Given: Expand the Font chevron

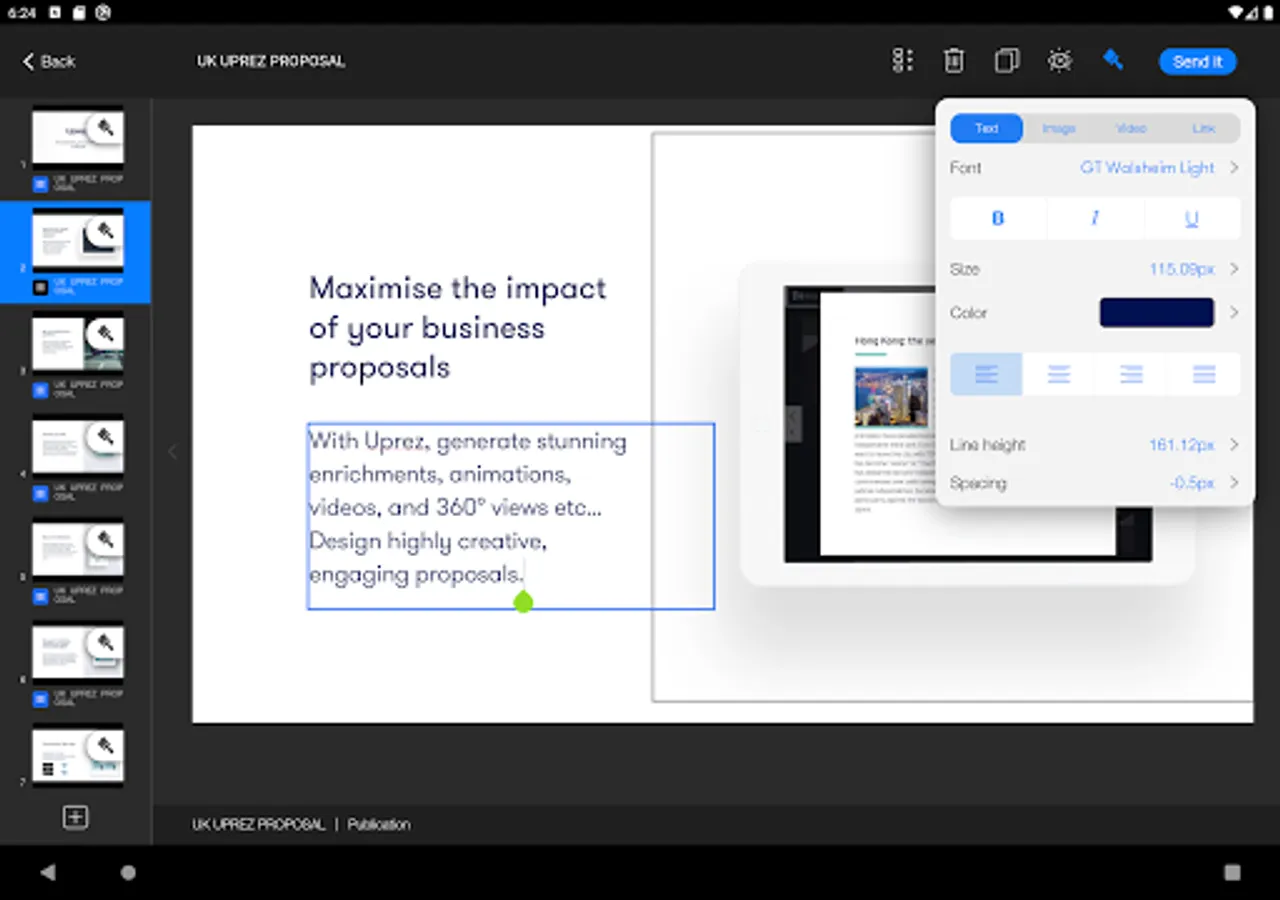Looking at the screenshot, I should coord(1234,168).
